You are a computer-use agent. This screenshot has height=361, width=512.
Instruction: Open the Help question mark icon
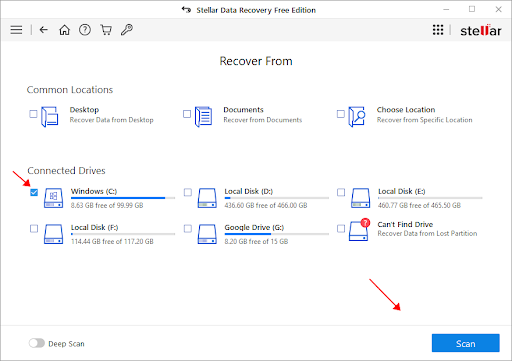85,30
